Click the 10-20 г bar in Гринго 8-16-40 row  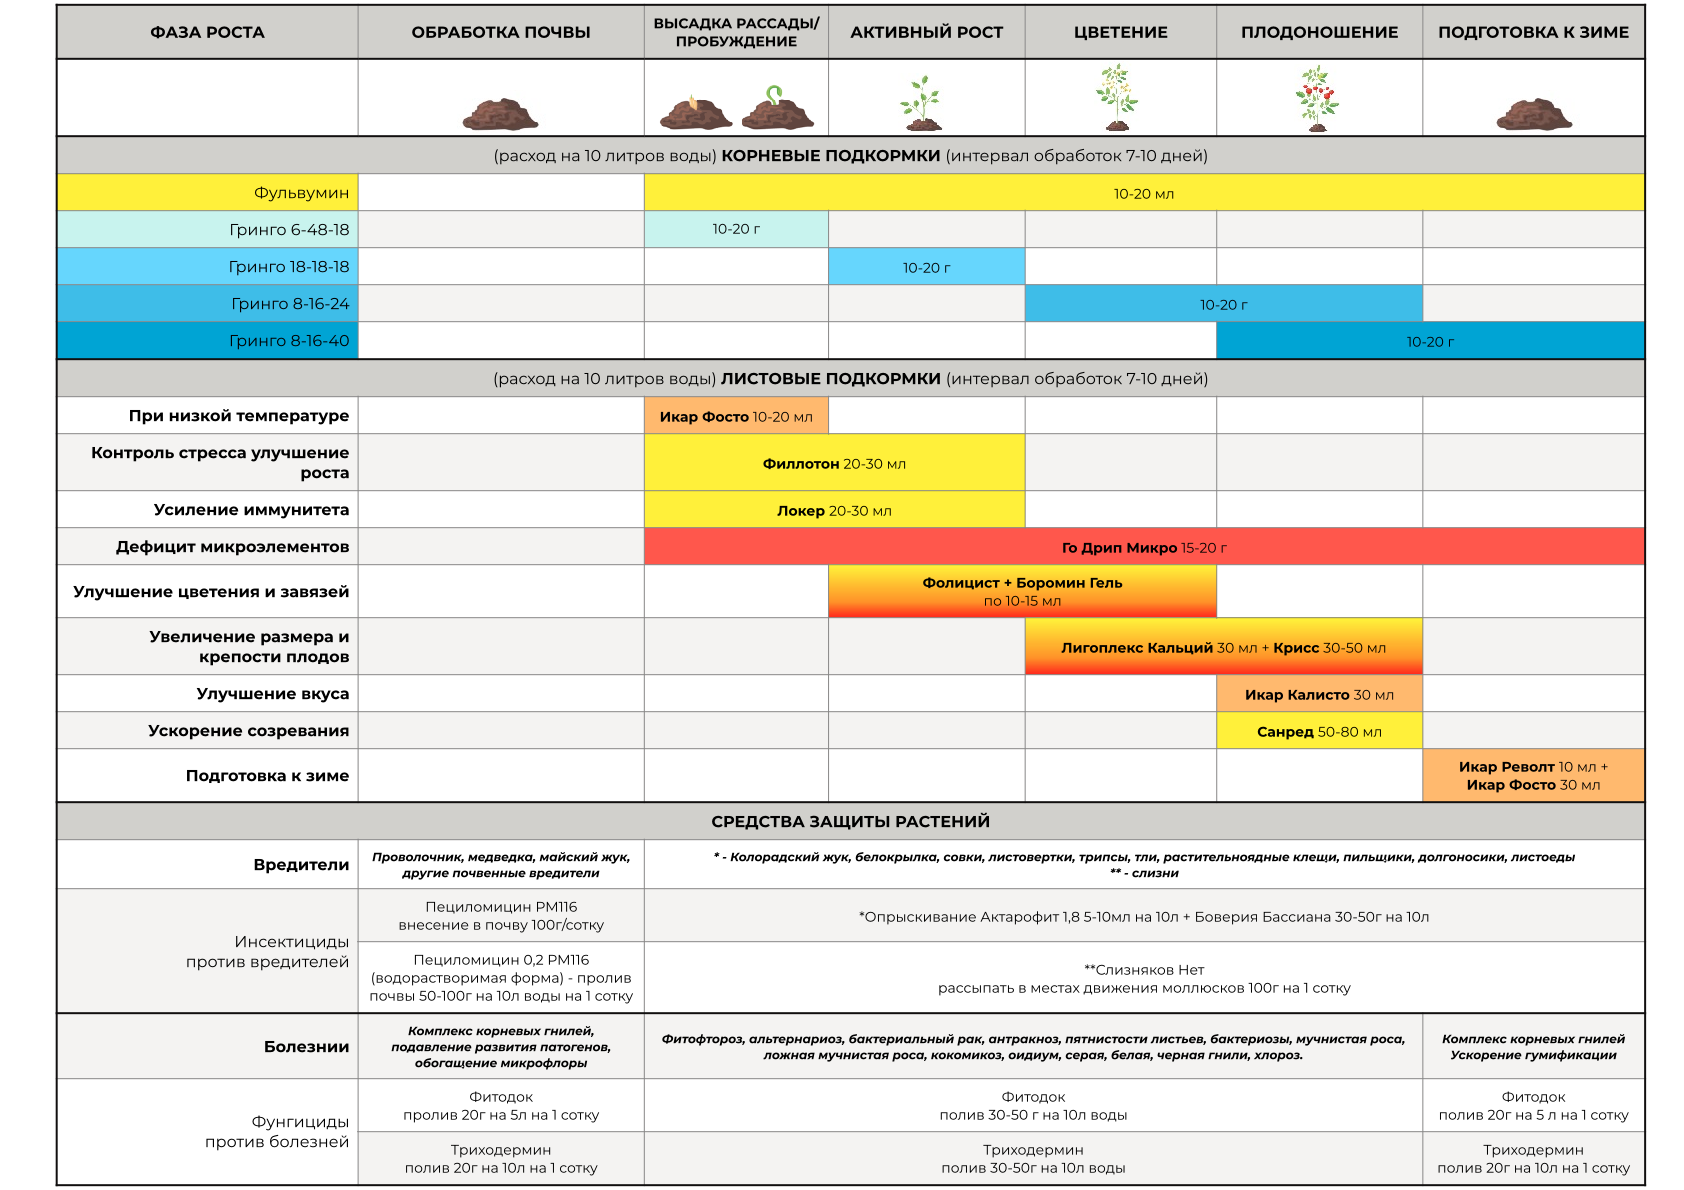(1431, 340)
